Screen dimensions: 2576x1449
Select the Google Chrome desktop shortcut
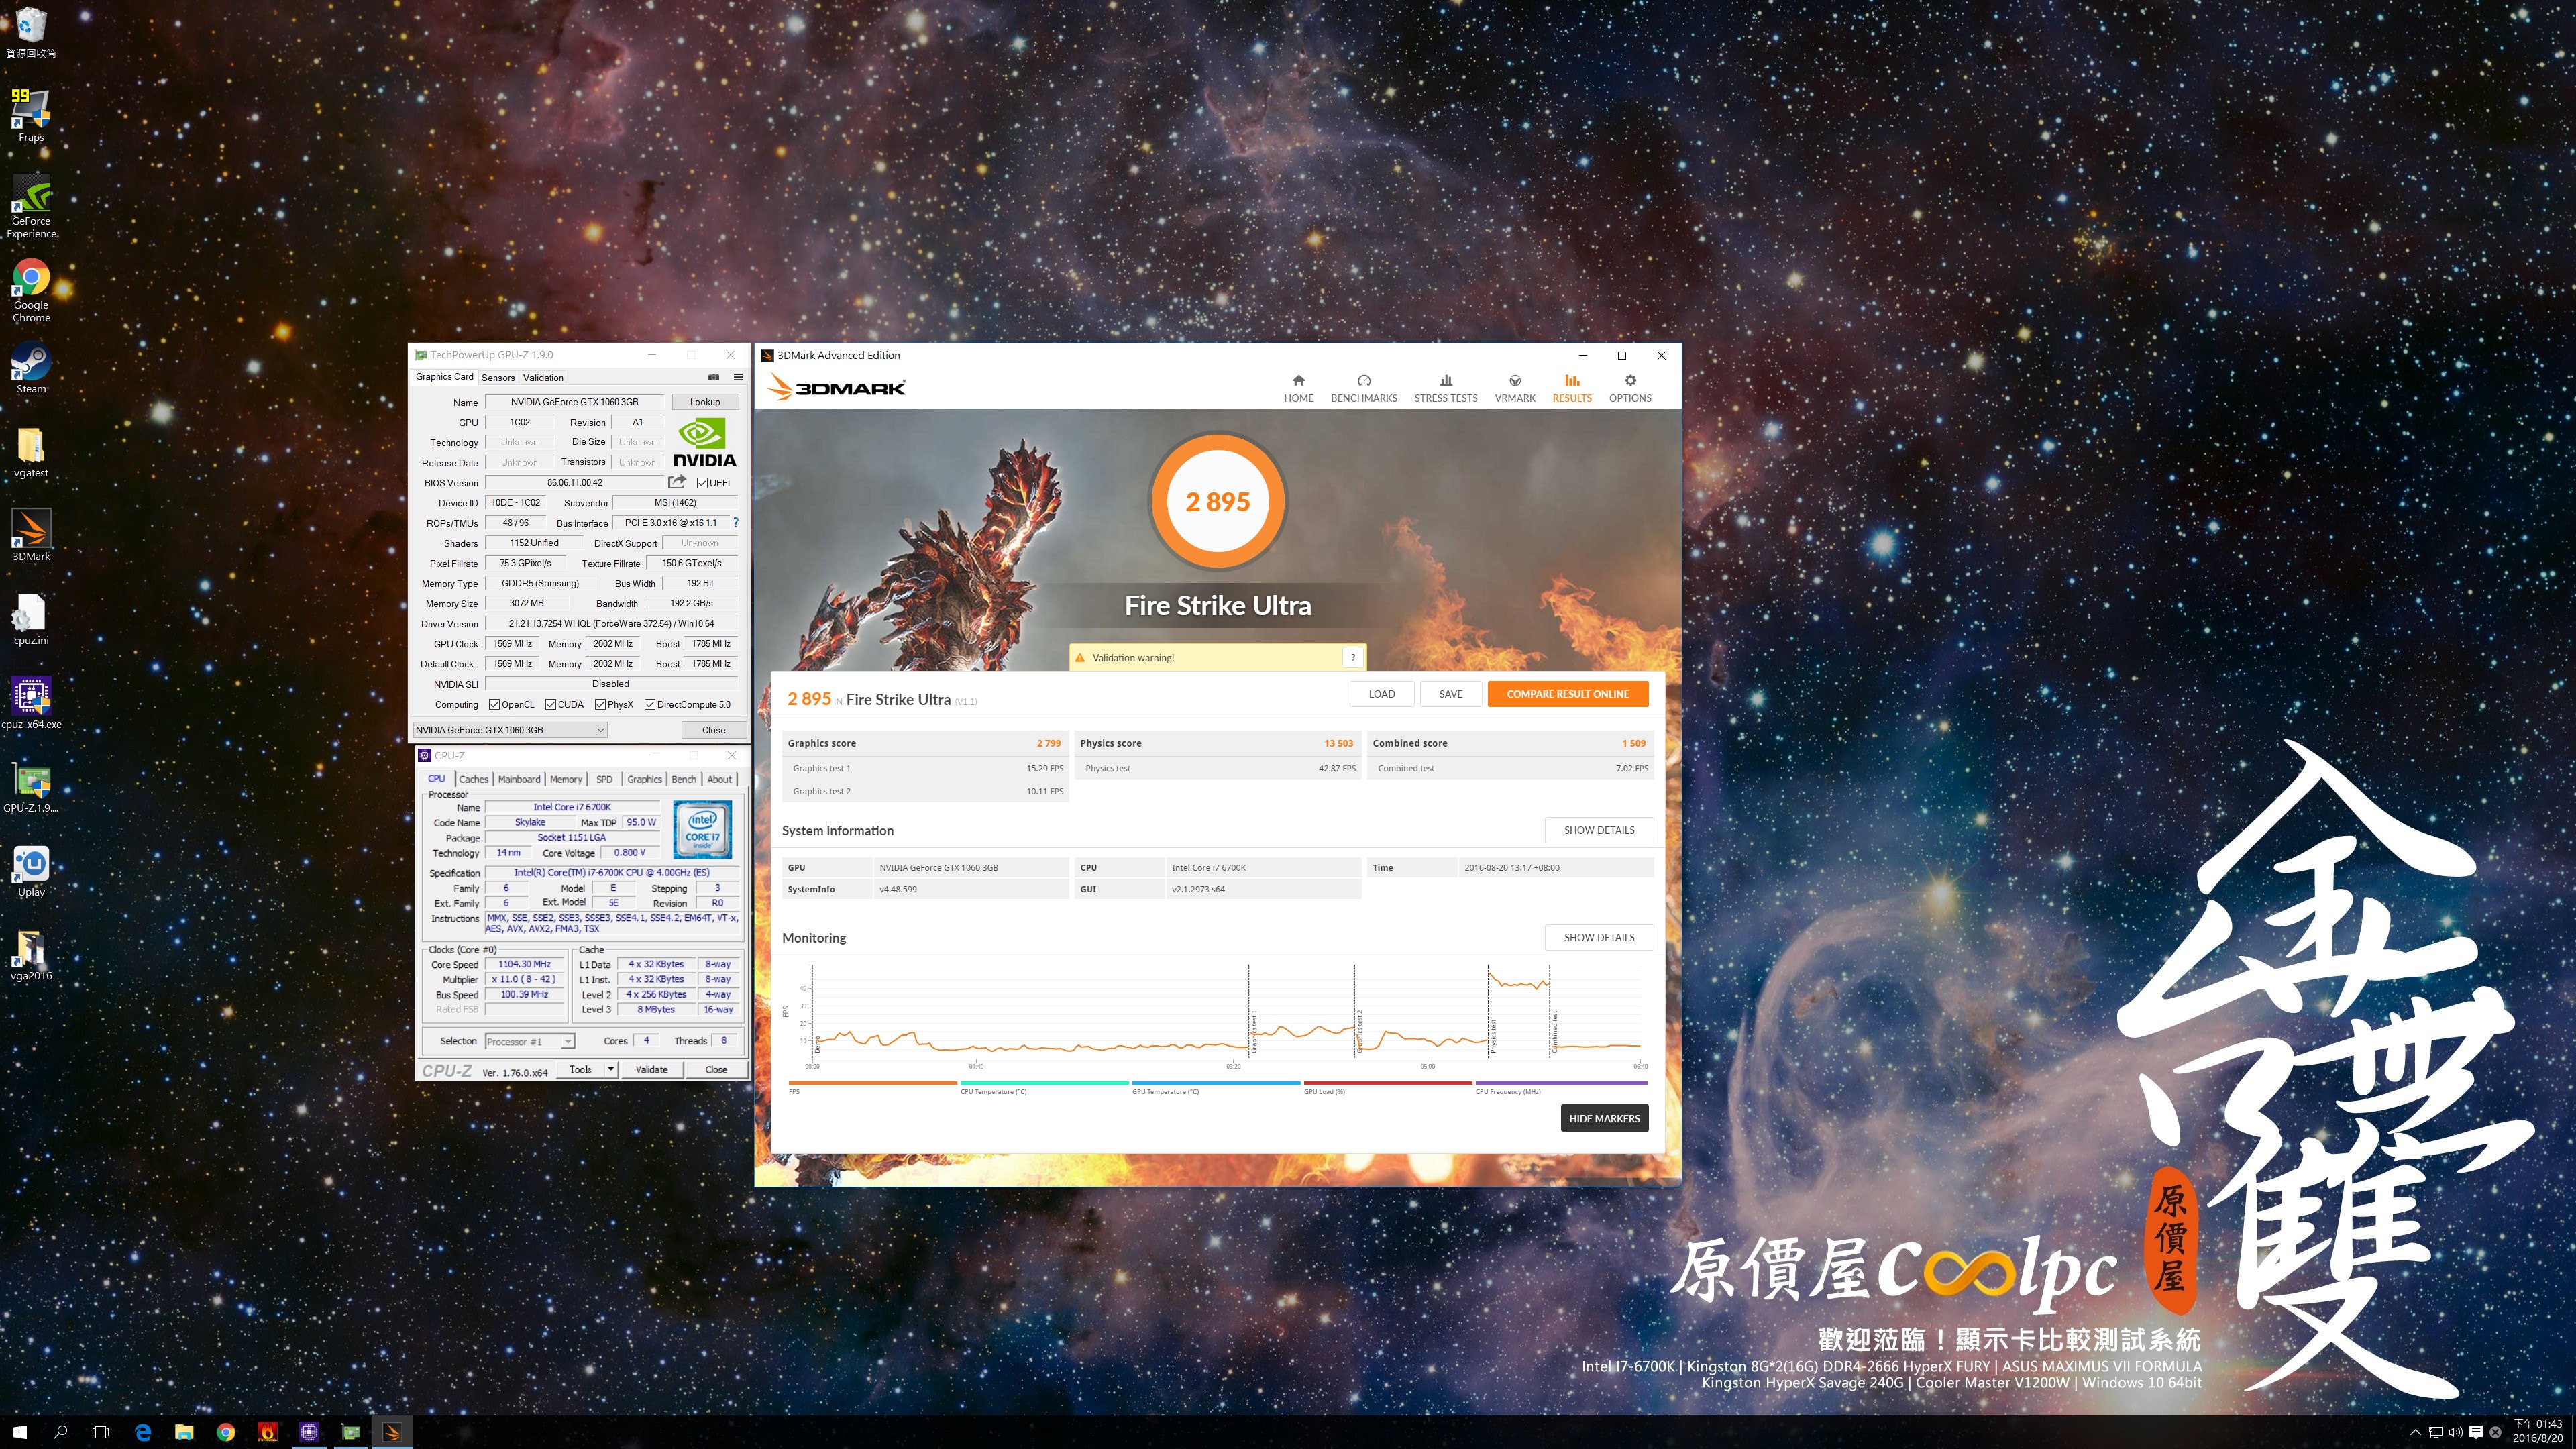(x=31, y=290)
